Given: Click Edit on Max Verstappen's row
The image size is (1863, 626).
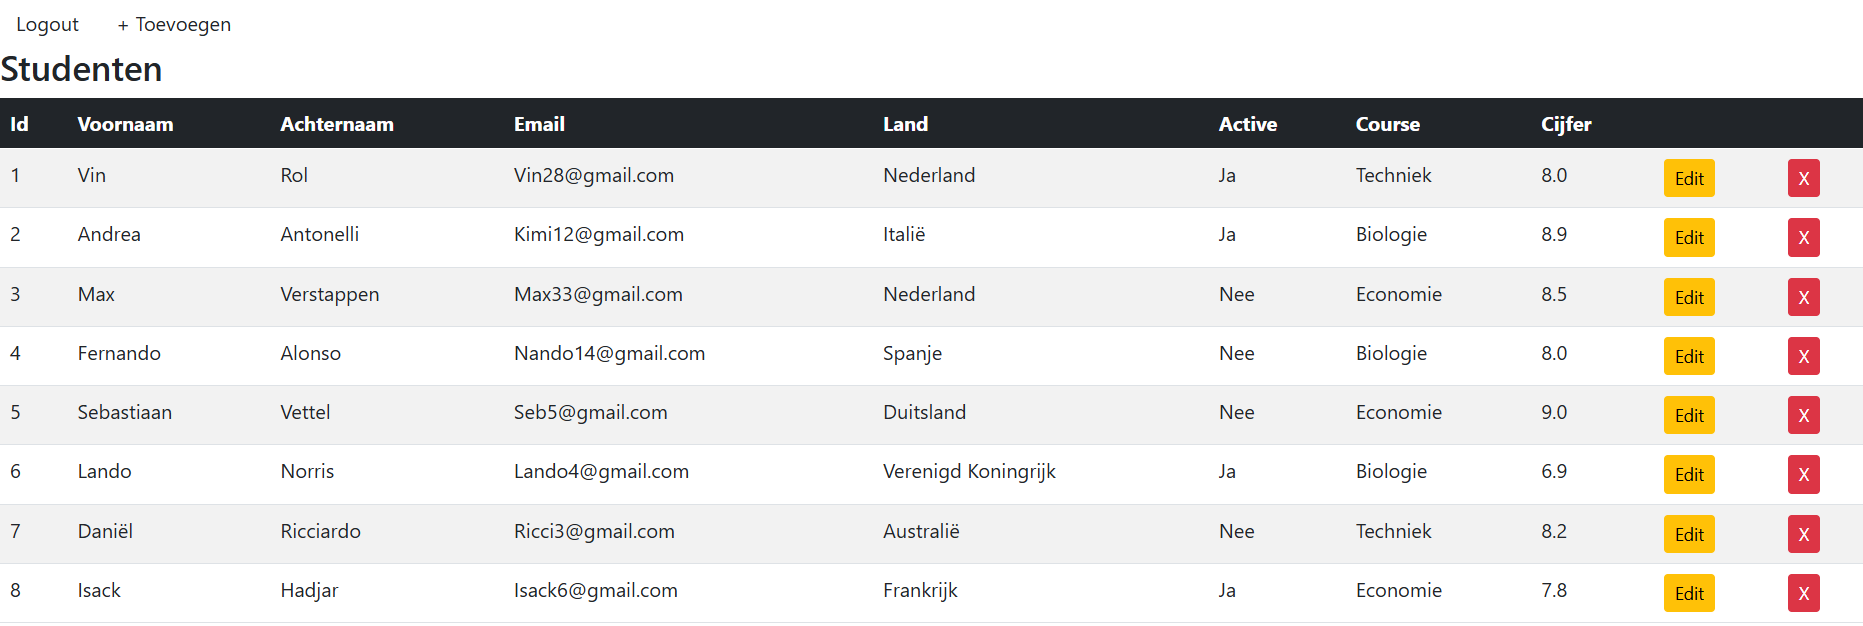Looking at the screenshot, I should [1689, 297].
